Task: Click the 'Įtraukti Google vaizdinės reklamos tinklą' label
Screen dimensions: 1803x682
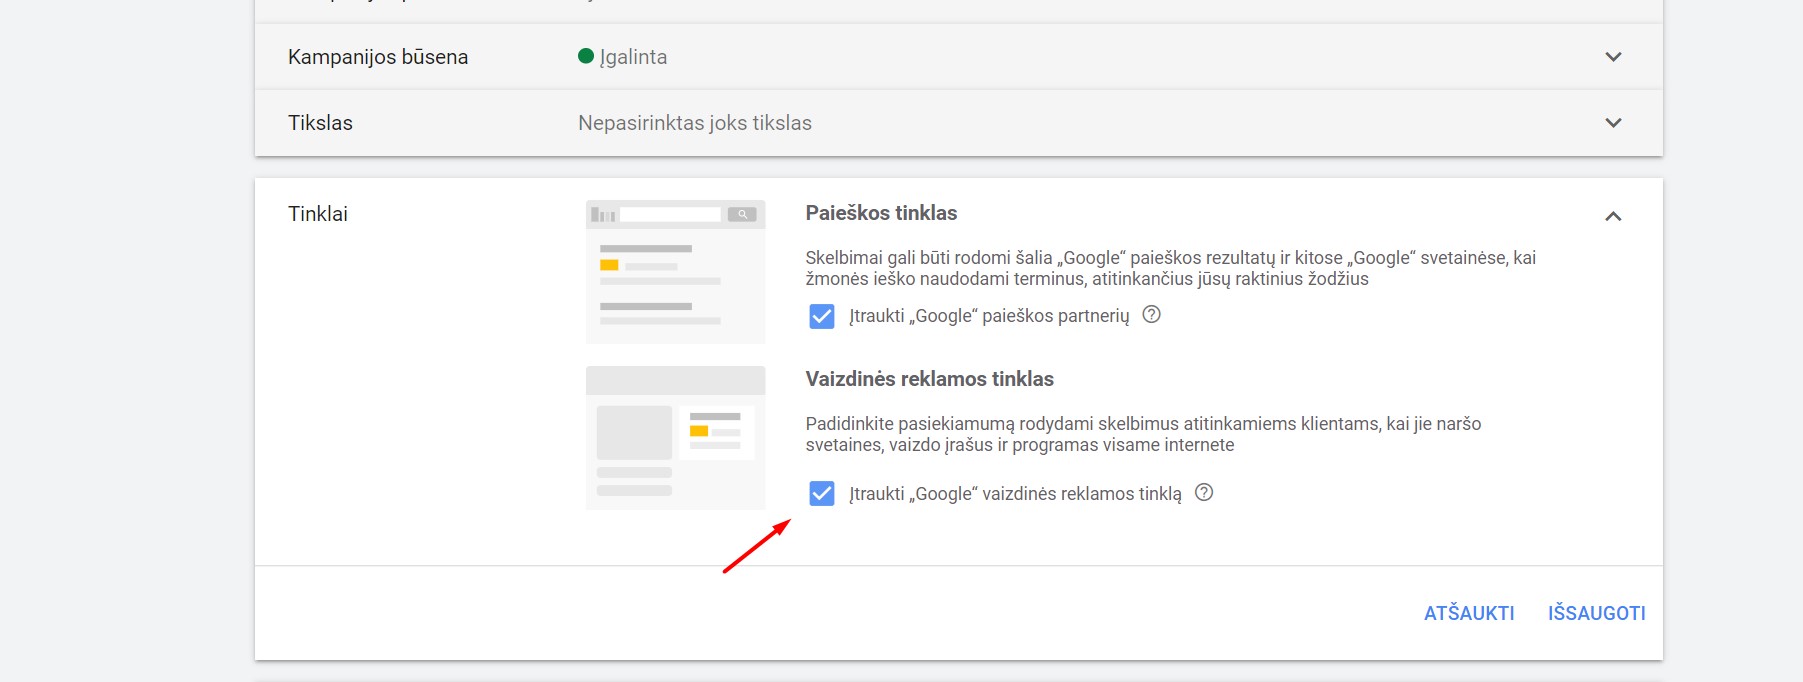Action: 1015,494
